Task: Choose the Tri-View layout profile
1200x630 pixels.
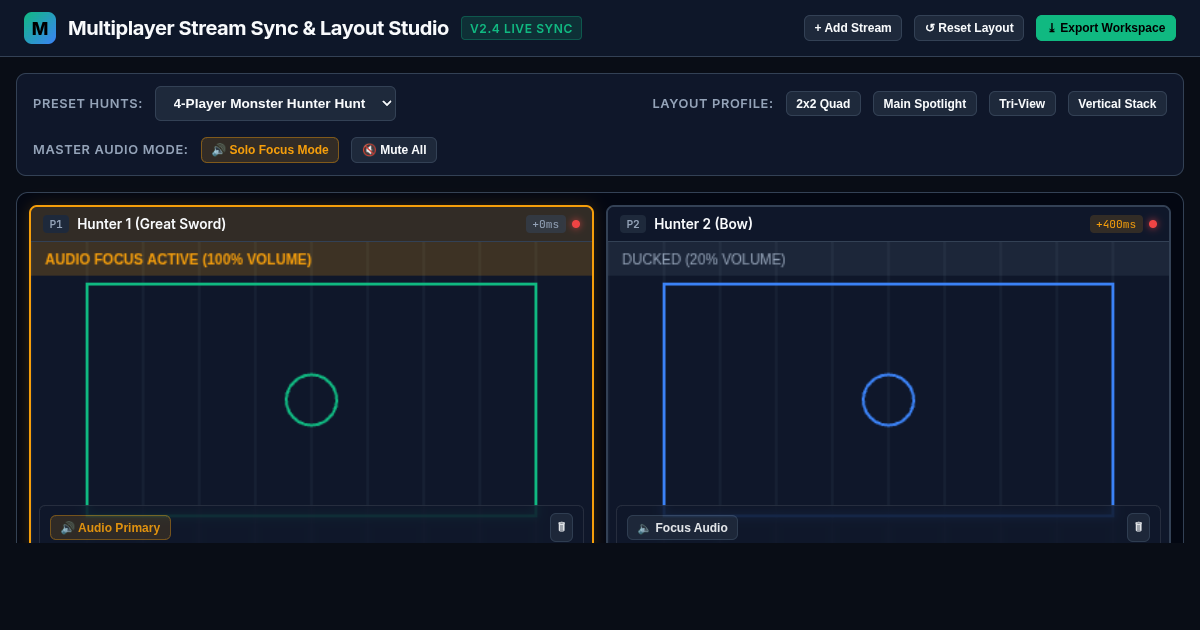Action: [1022, 104]
